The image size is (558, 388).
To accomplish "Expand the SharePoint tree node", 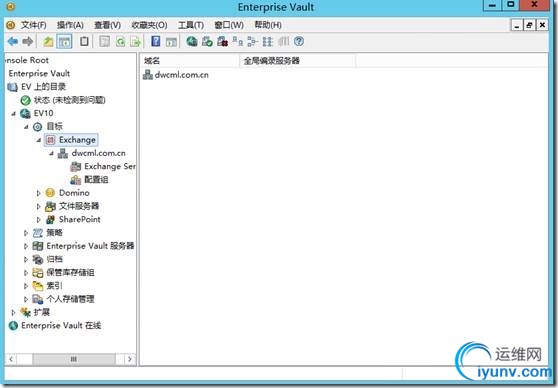I will click(x=39, y=220).
